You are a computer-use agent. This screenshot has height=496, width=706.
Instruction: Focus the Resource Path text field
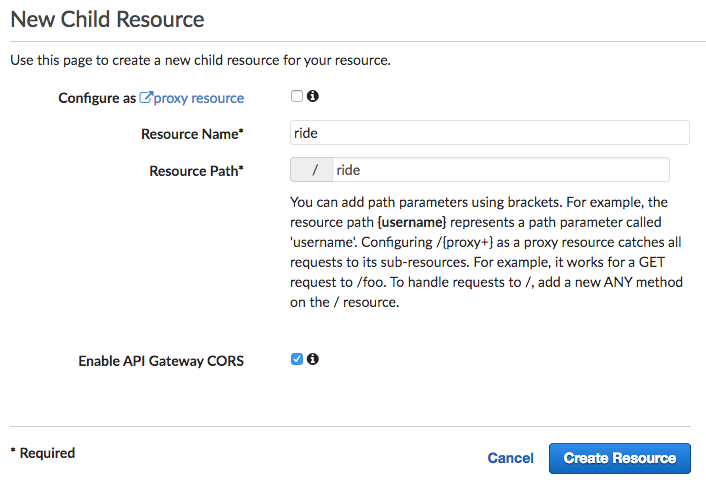click(x=501, y=170)
